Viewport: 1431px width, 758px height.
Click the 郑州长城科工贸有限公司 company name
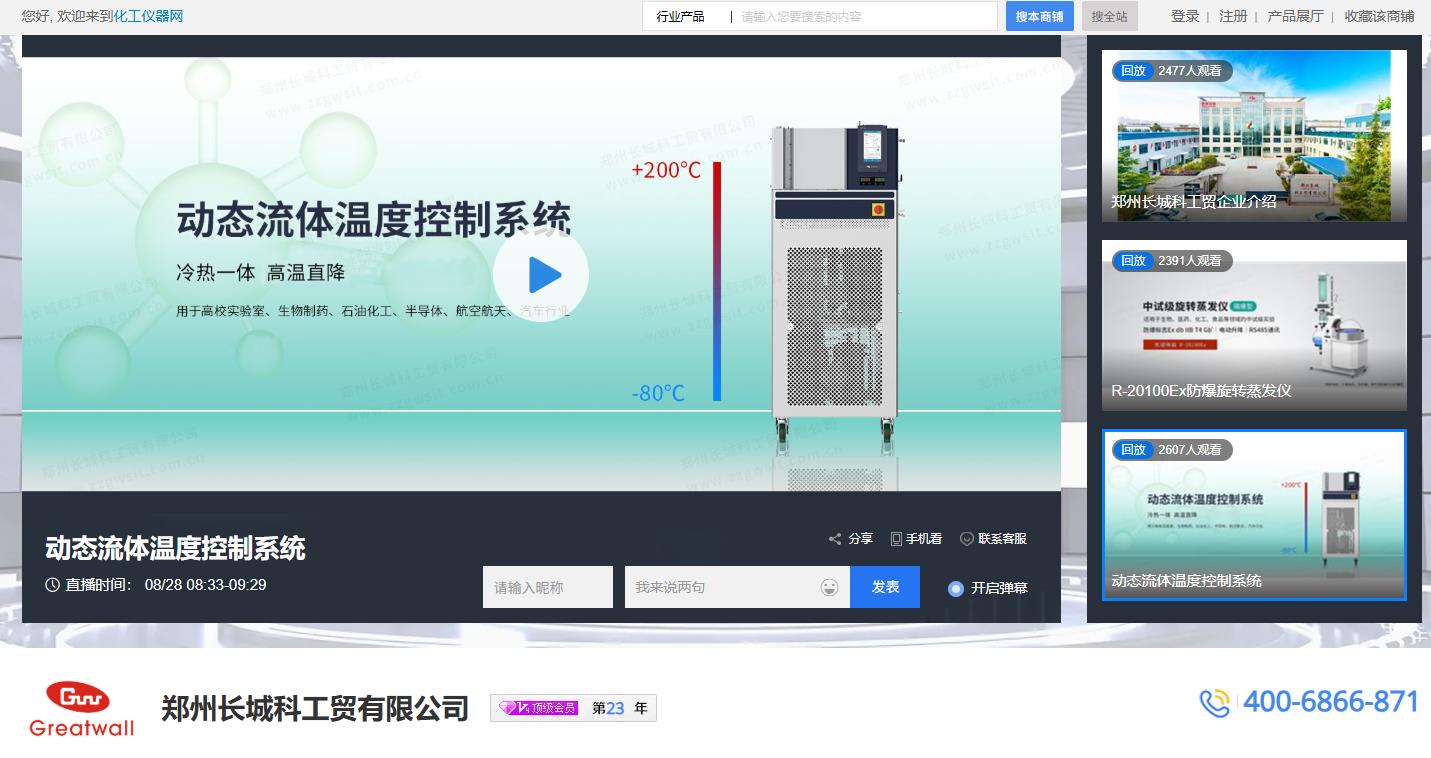click(x=315, y=709)
